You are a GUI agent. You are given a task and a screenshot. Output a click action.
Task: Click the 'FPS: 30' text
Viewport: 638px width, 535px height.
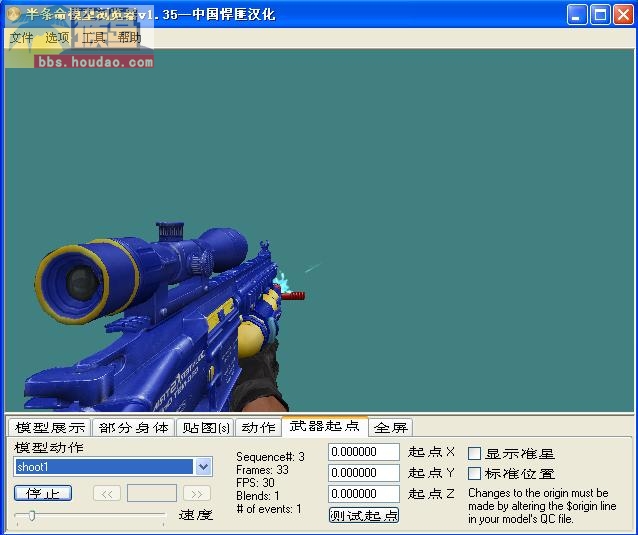pyautogui.click(x=255, y=483)
